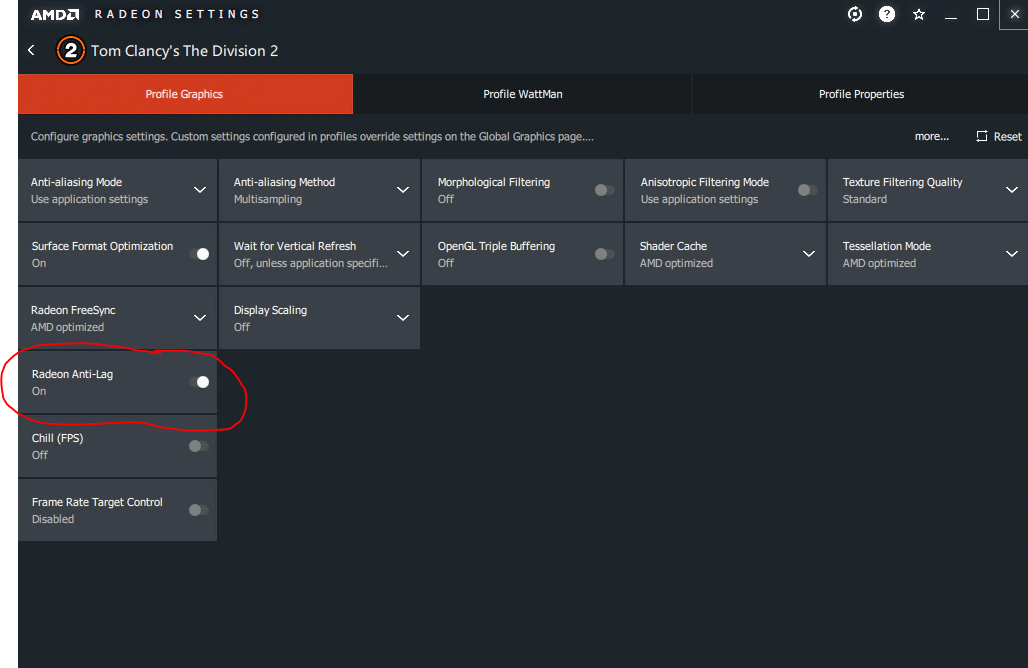The width and height of the screenshot is (1028, 668).
Task: Open the Radeon updates refresh icon
Action: pos(854,14)
